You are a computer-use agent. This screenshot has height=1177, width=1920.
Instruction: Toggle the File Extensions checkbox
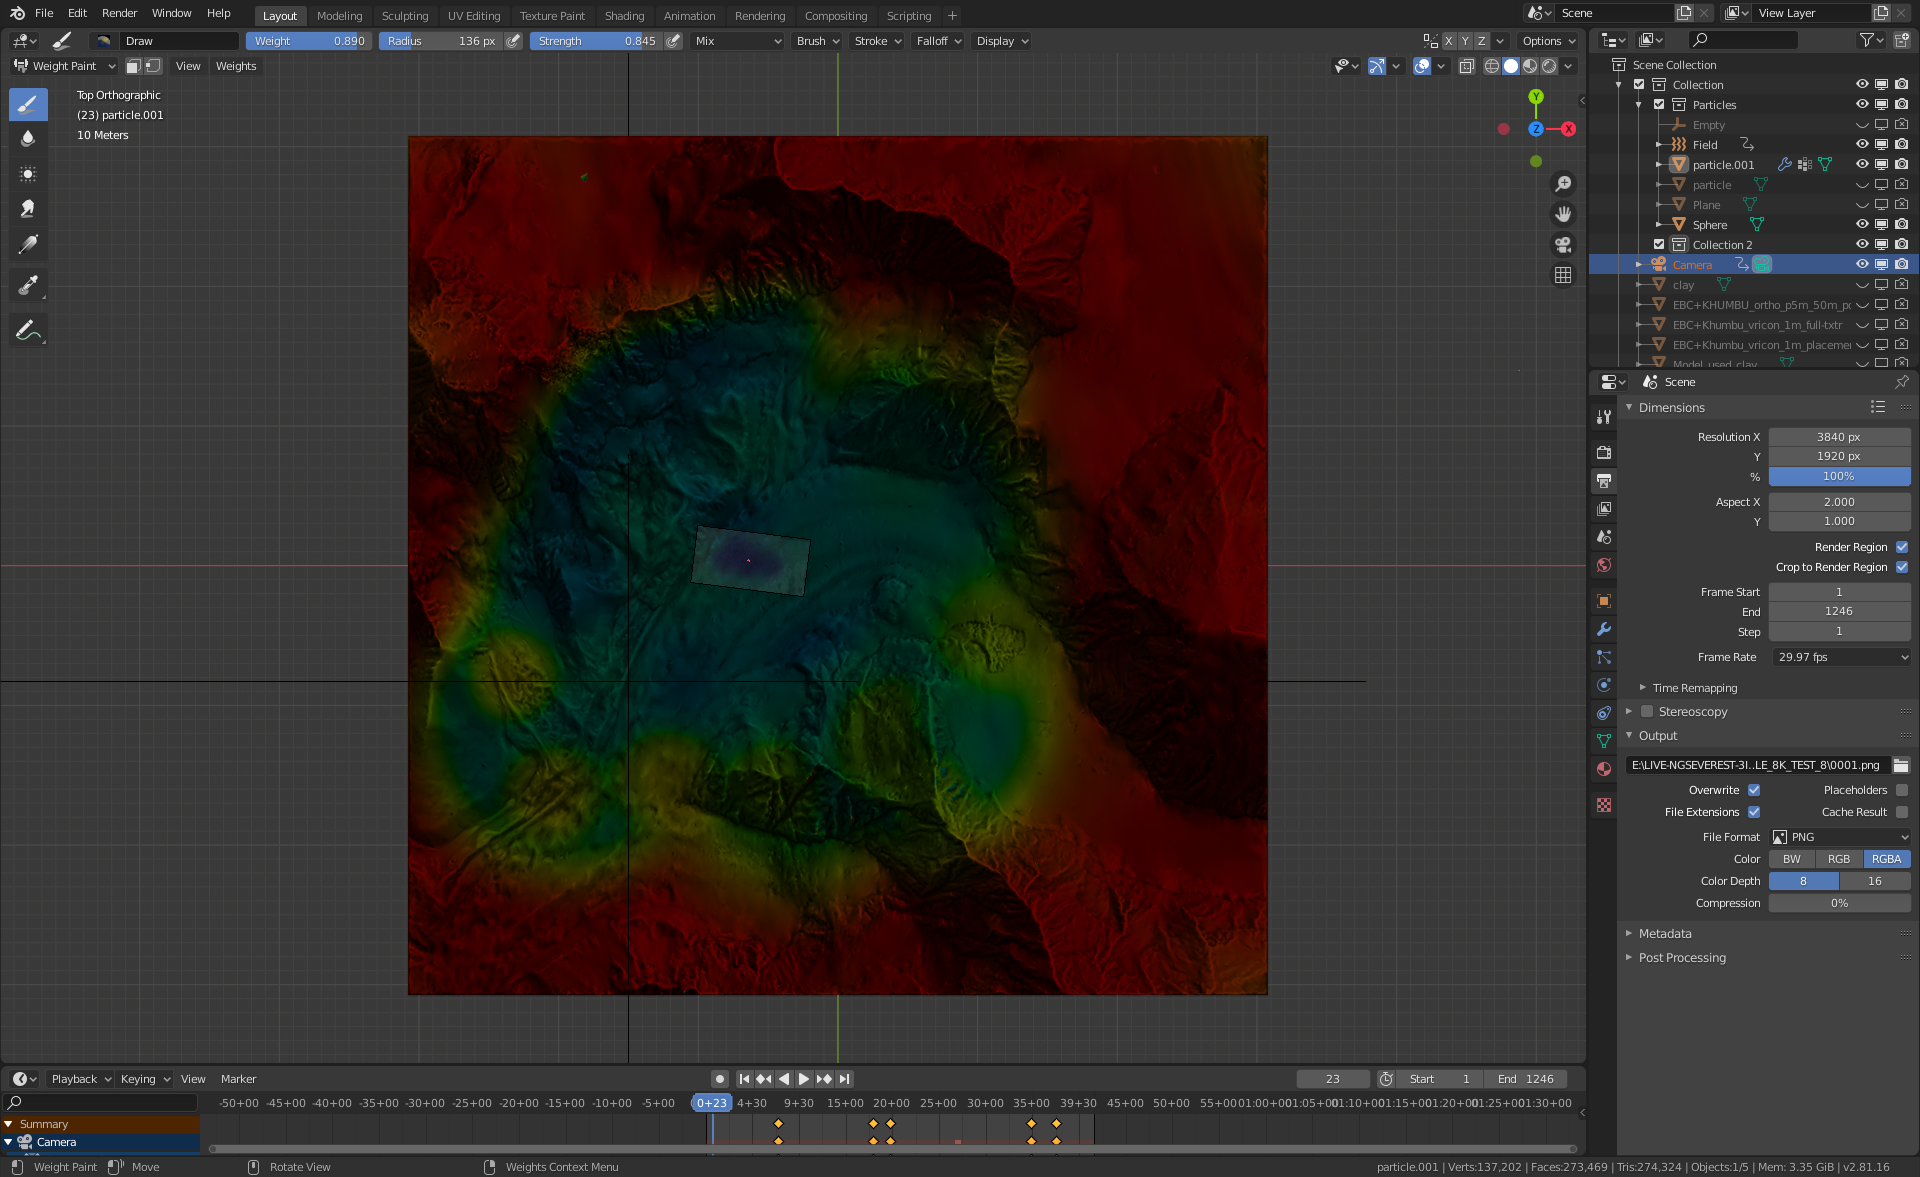pos(1754,812)
